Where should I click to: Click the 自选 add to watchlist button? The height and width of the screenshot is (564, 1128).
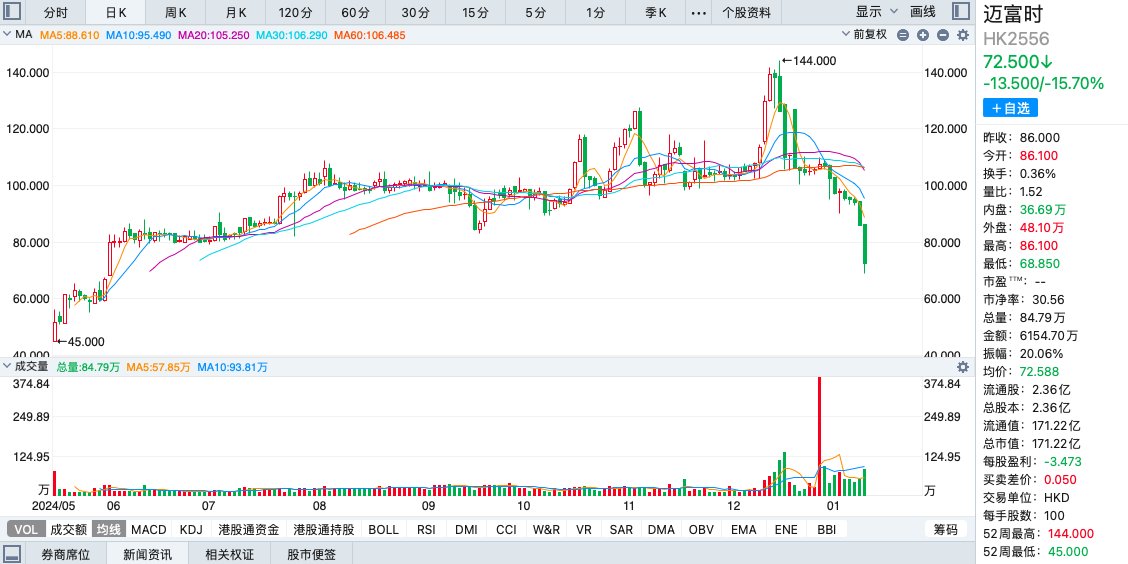(1010, 108)
